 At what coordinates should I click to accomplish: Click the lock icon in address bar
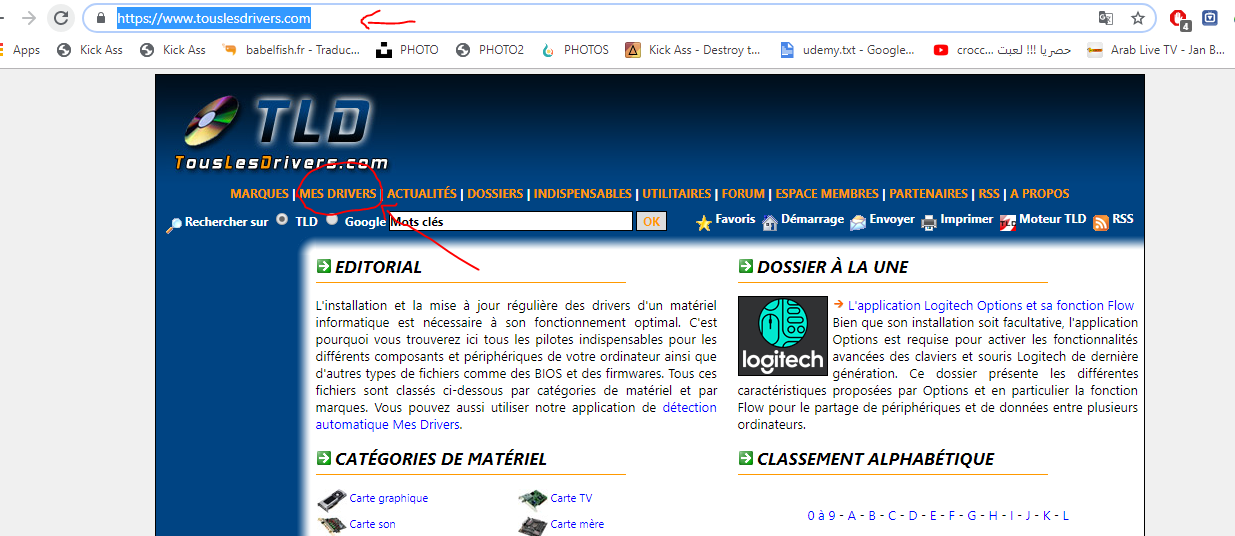100,18
